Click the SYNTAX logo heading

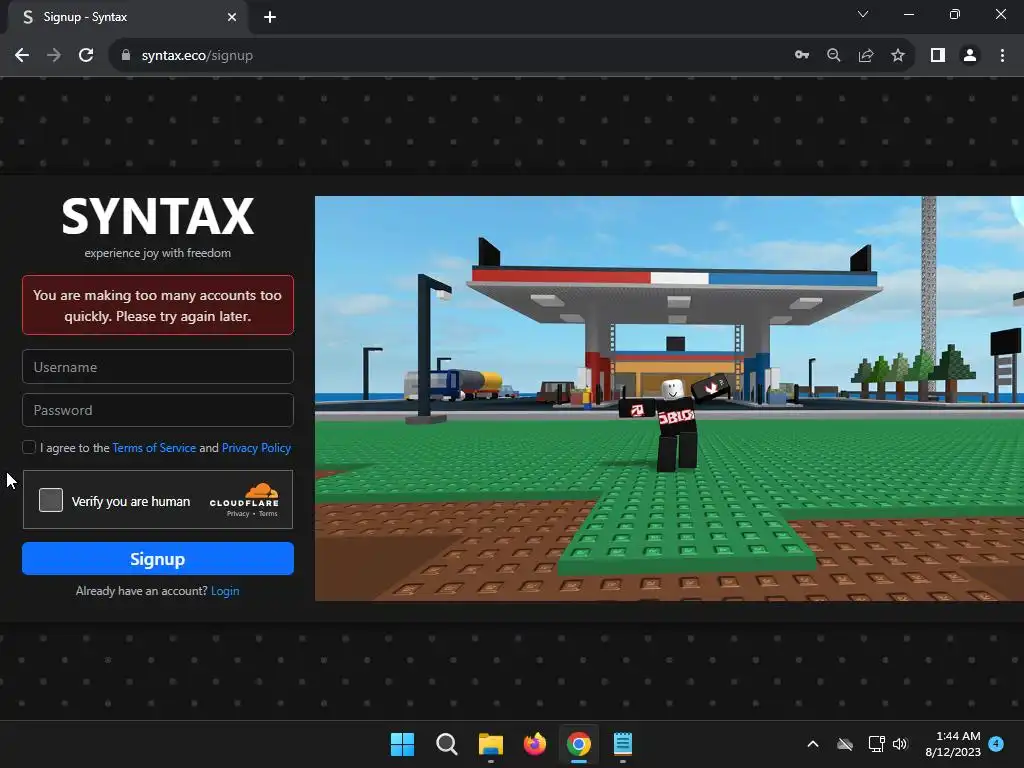point(158,216)
